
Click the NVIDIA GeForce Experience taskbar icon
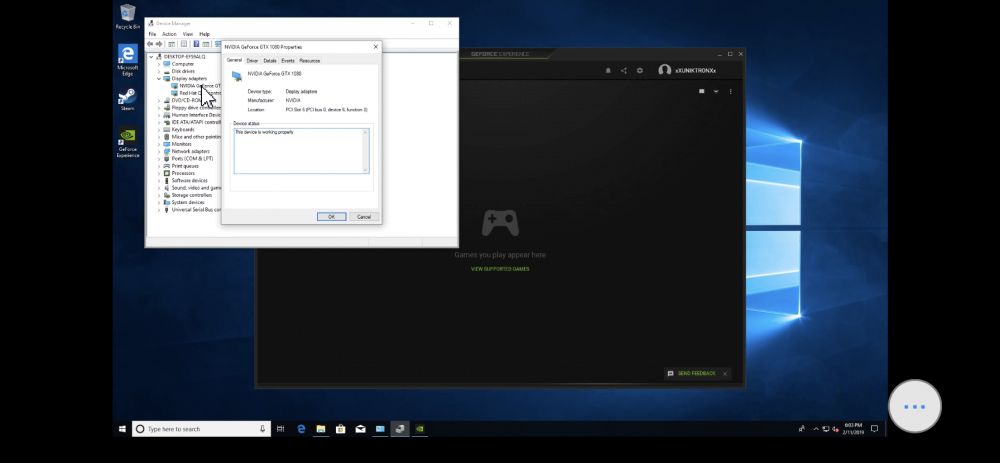click(420, 429)
